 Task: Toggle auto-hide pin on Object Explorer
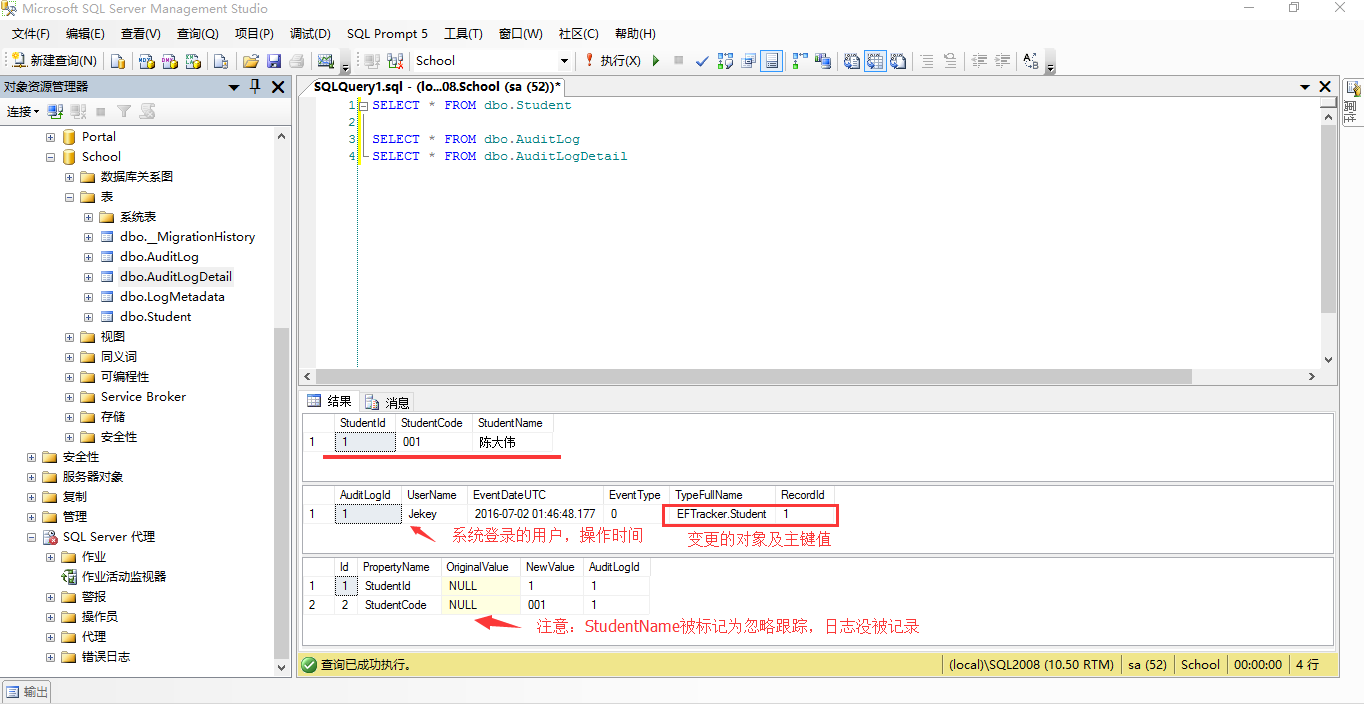point(254,87)
